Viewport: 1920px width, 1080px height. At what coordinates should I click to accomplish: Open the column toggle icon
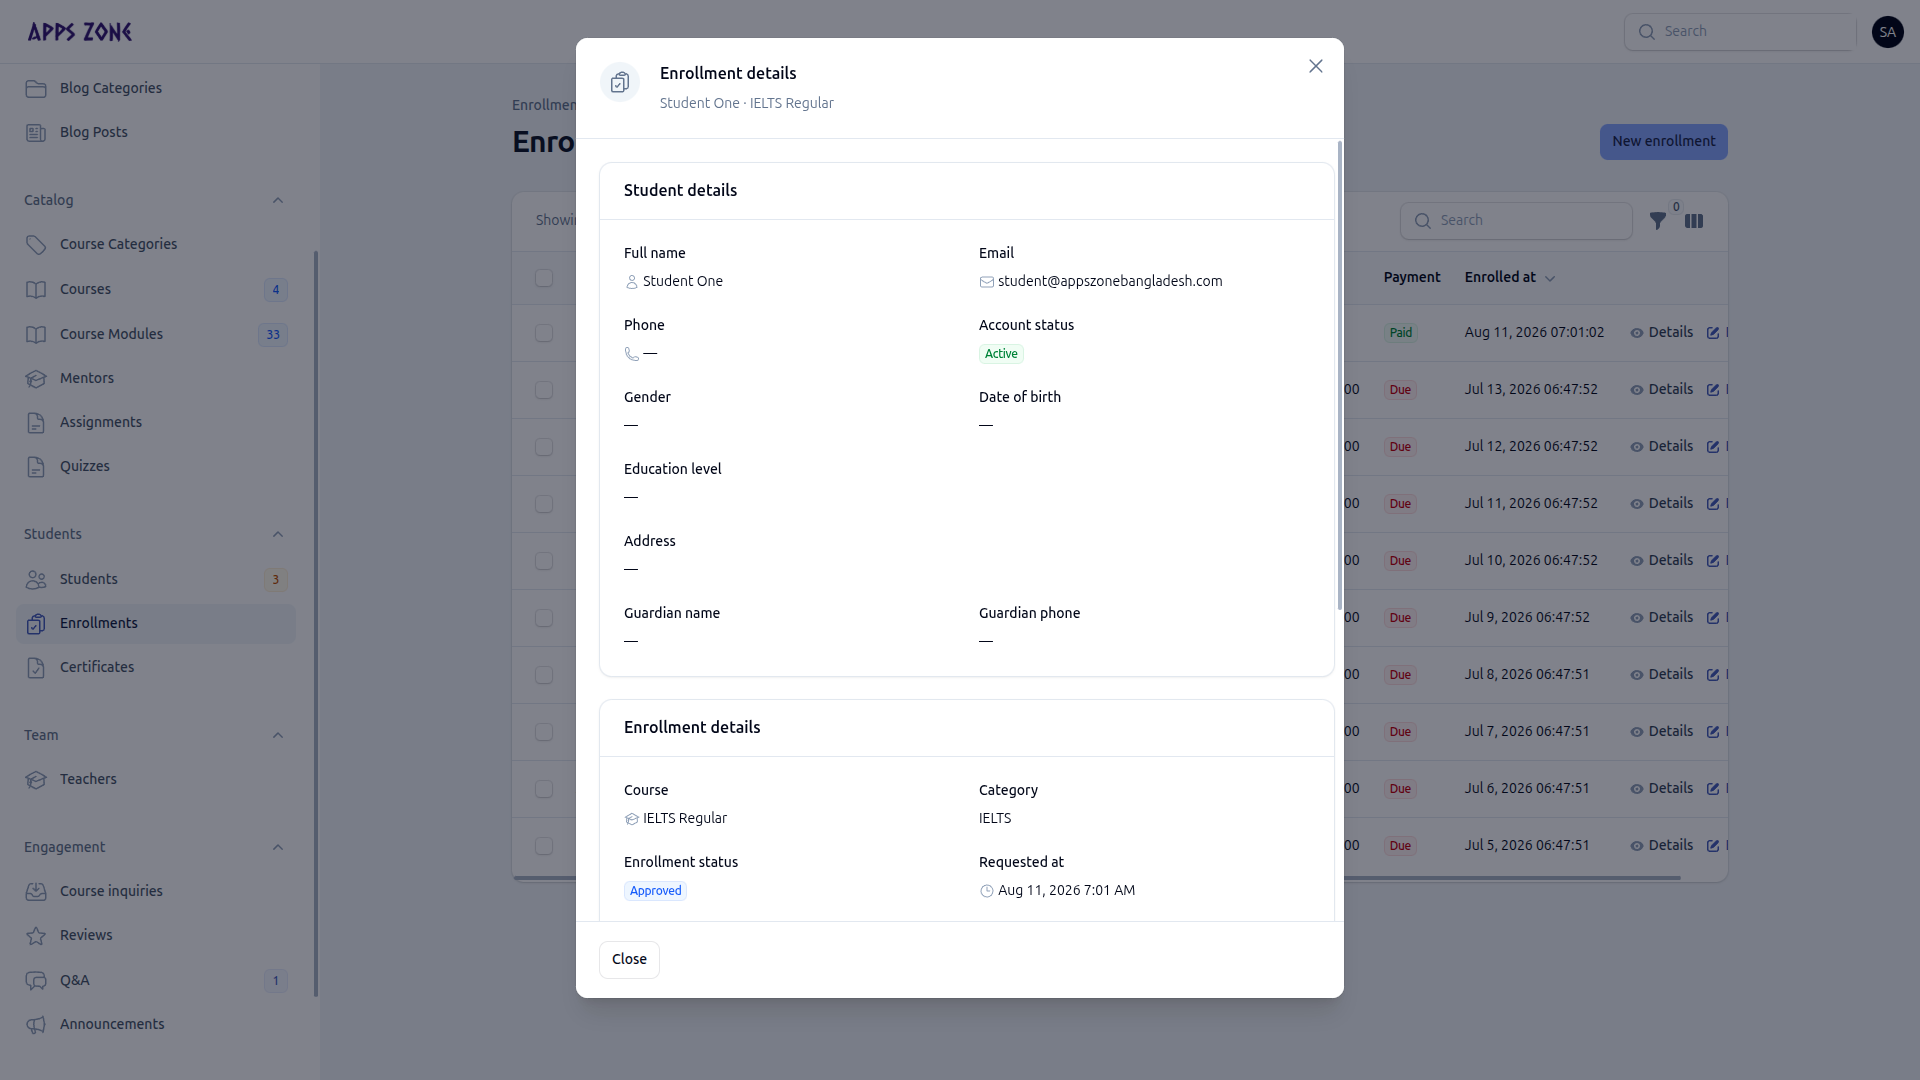pyautogui.click(x=1694, y=221)
